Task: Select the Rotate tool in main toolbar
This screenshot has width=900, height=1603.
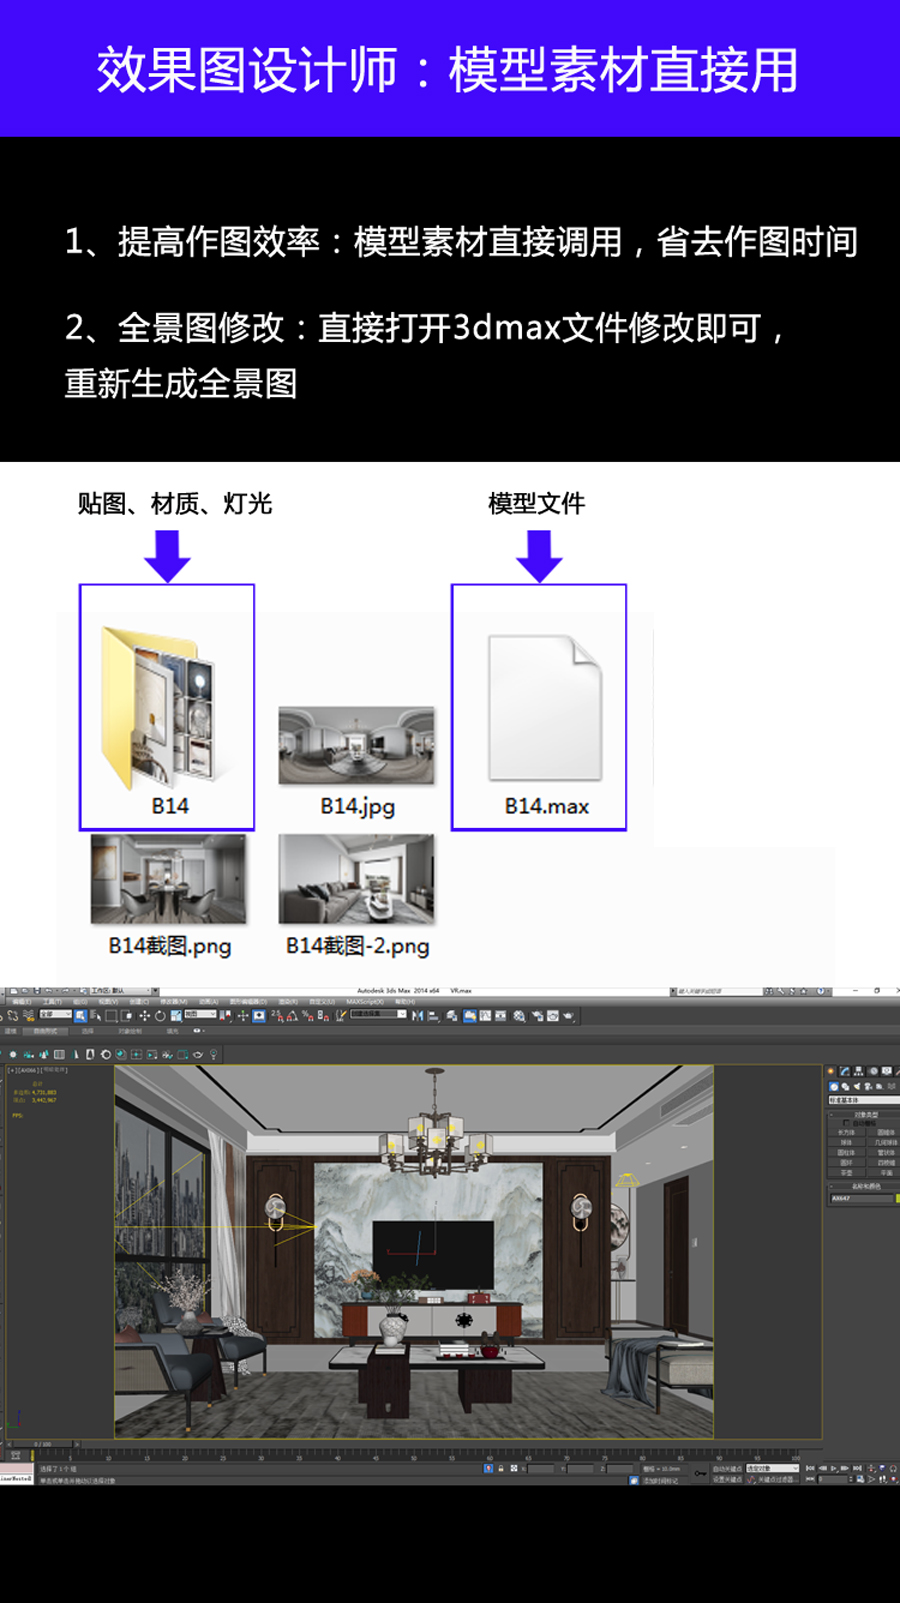Action: [x=160, y=1016]
